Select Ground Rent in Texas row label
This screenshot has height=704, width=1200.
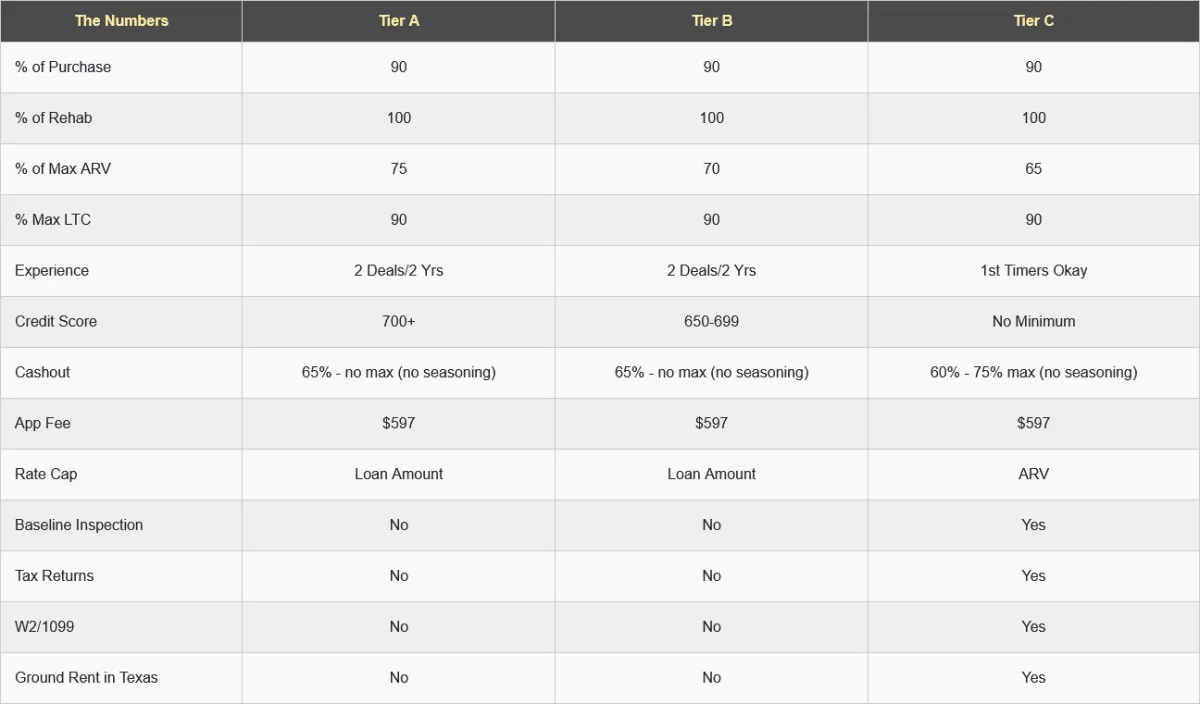point(86,678)
